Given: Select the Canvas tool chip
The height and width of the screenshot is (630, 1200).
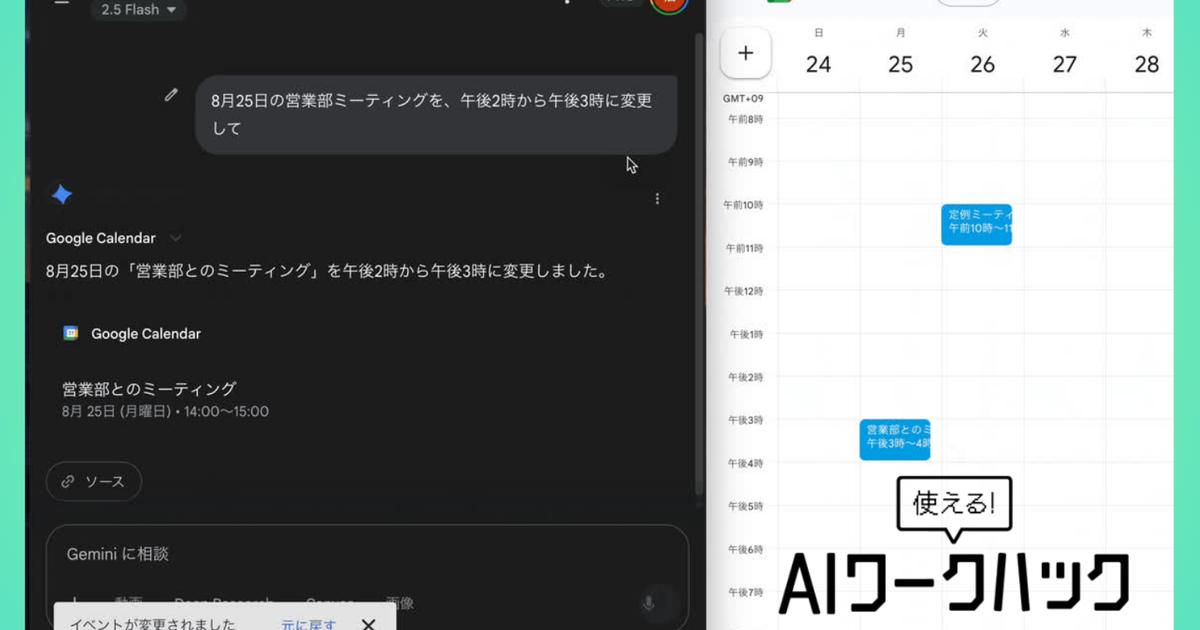Looking at the screenshot, I should tap(330, 603).
